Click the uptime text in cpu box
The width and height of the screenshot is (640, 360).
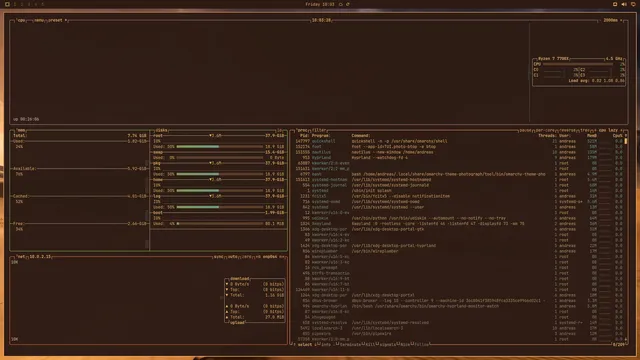point(26,119)
